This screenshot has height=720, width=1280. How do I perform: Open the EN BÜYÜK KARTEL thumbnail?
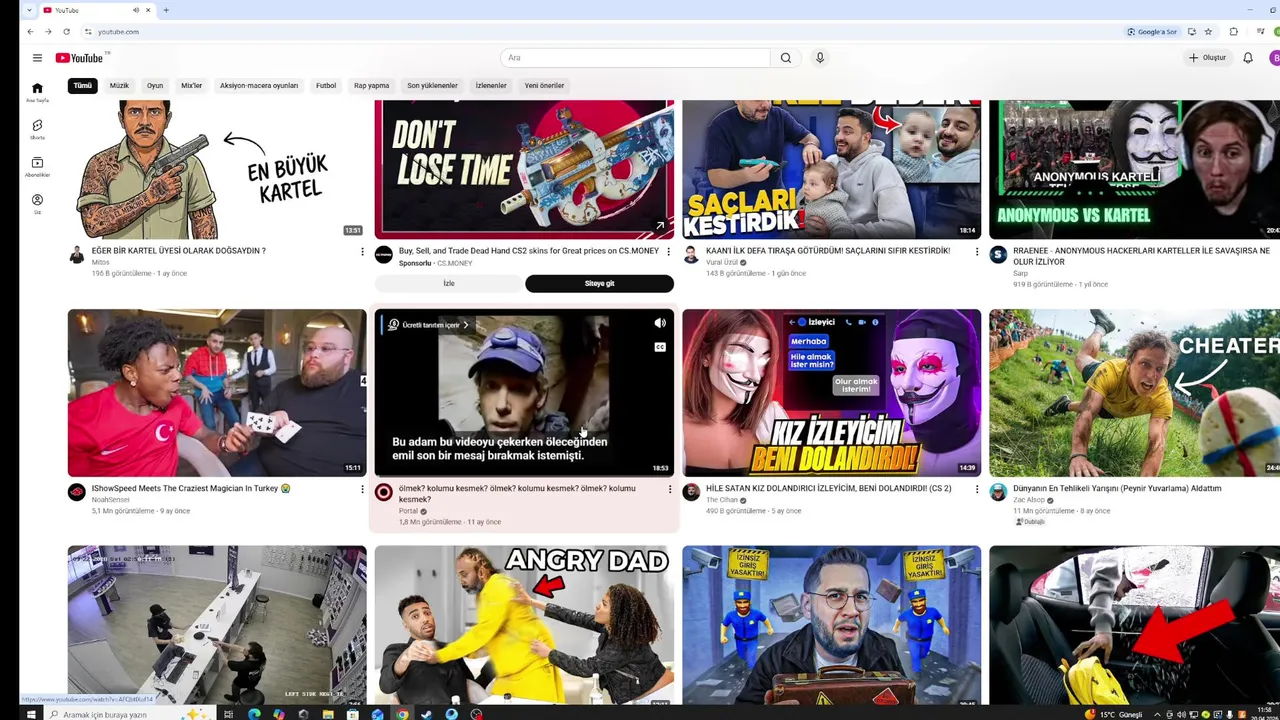click(x=216, y=170)
